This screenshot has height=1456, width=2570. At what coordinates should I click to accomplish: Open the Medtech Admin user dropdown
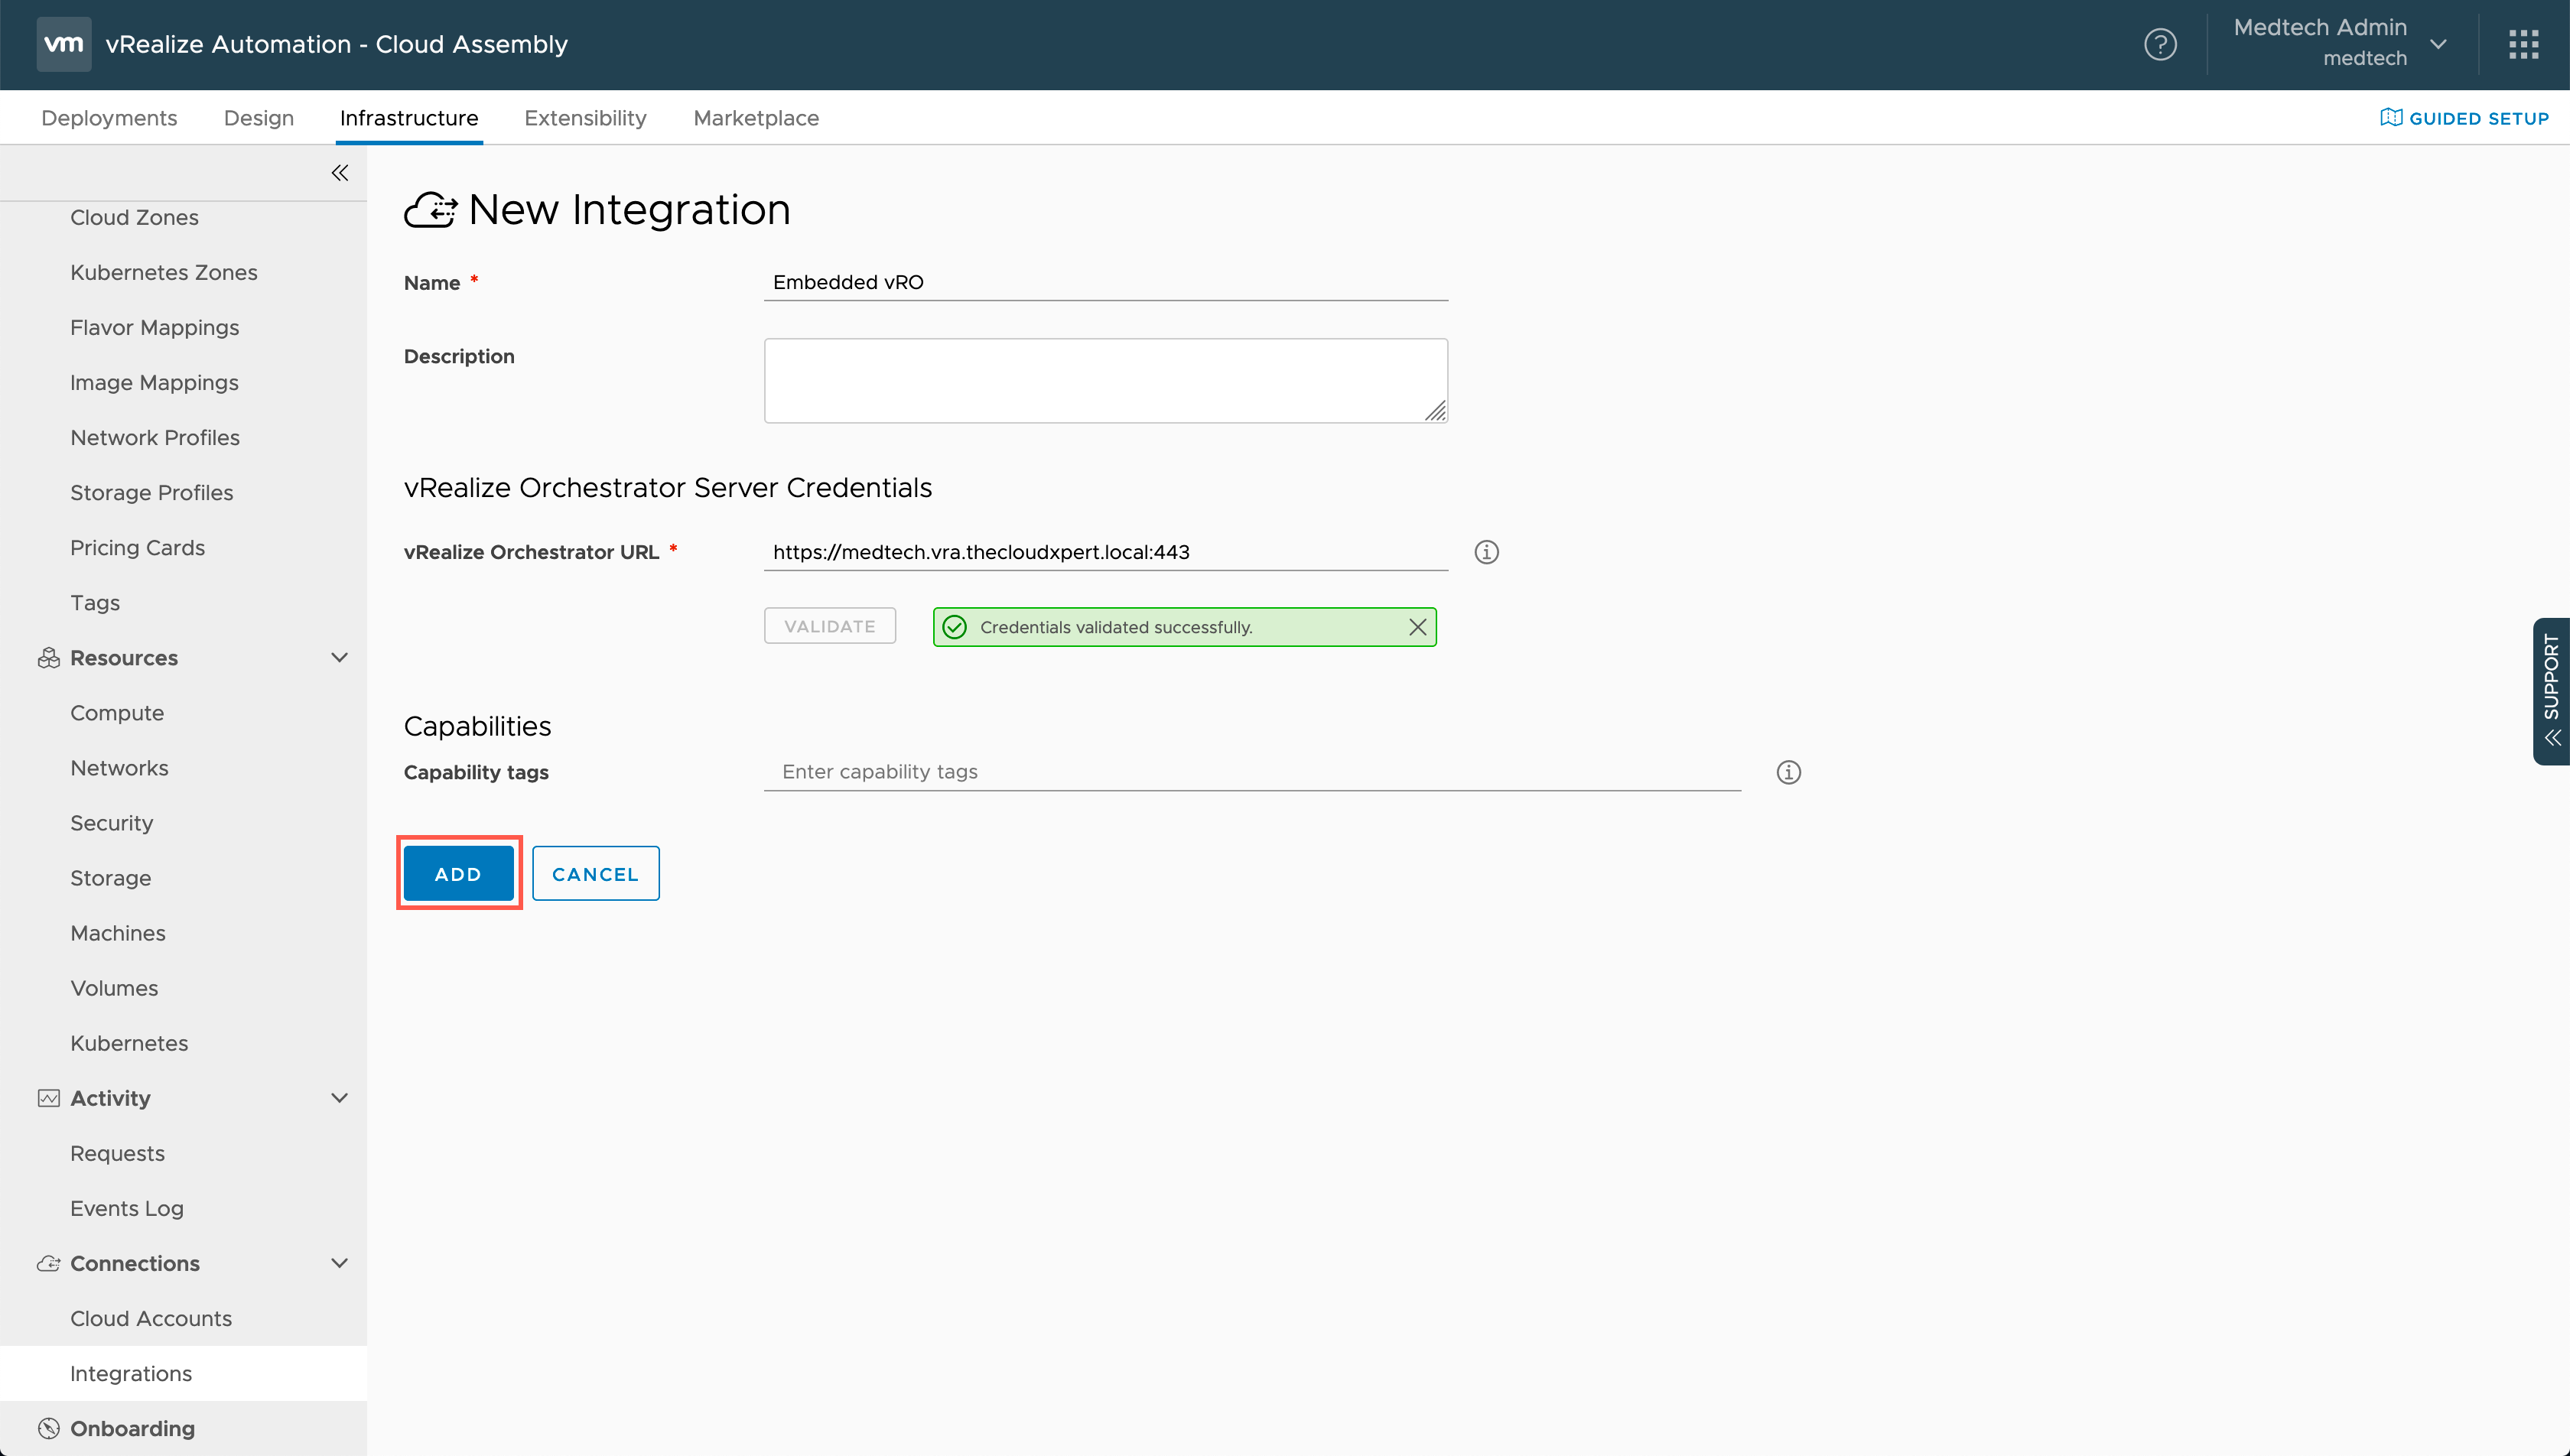tap(2438, 44)
